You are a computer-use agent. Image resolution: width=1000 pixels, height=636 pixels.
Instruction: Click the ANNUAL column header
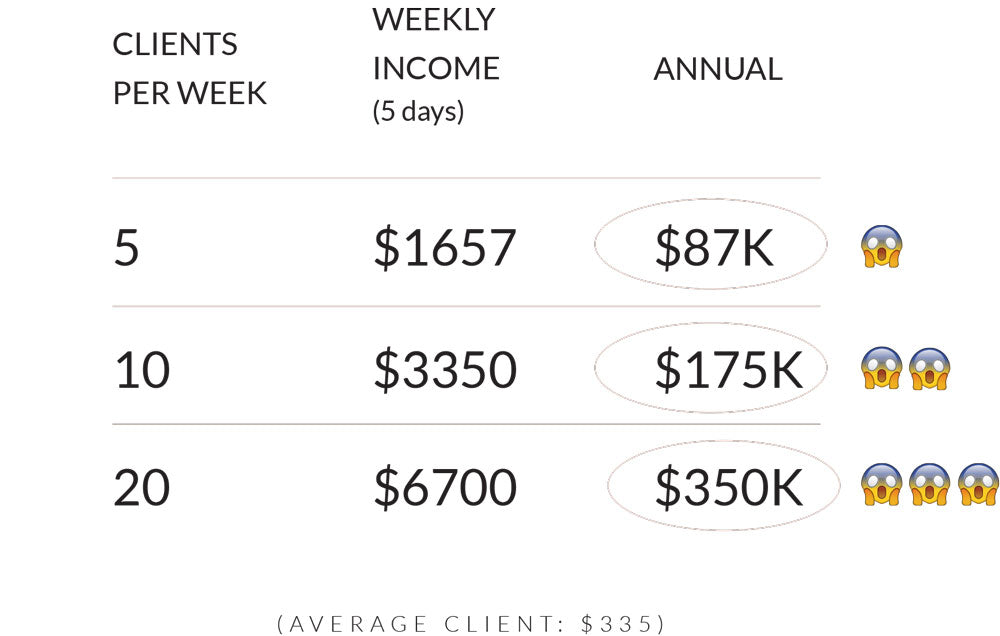[718, 69]
